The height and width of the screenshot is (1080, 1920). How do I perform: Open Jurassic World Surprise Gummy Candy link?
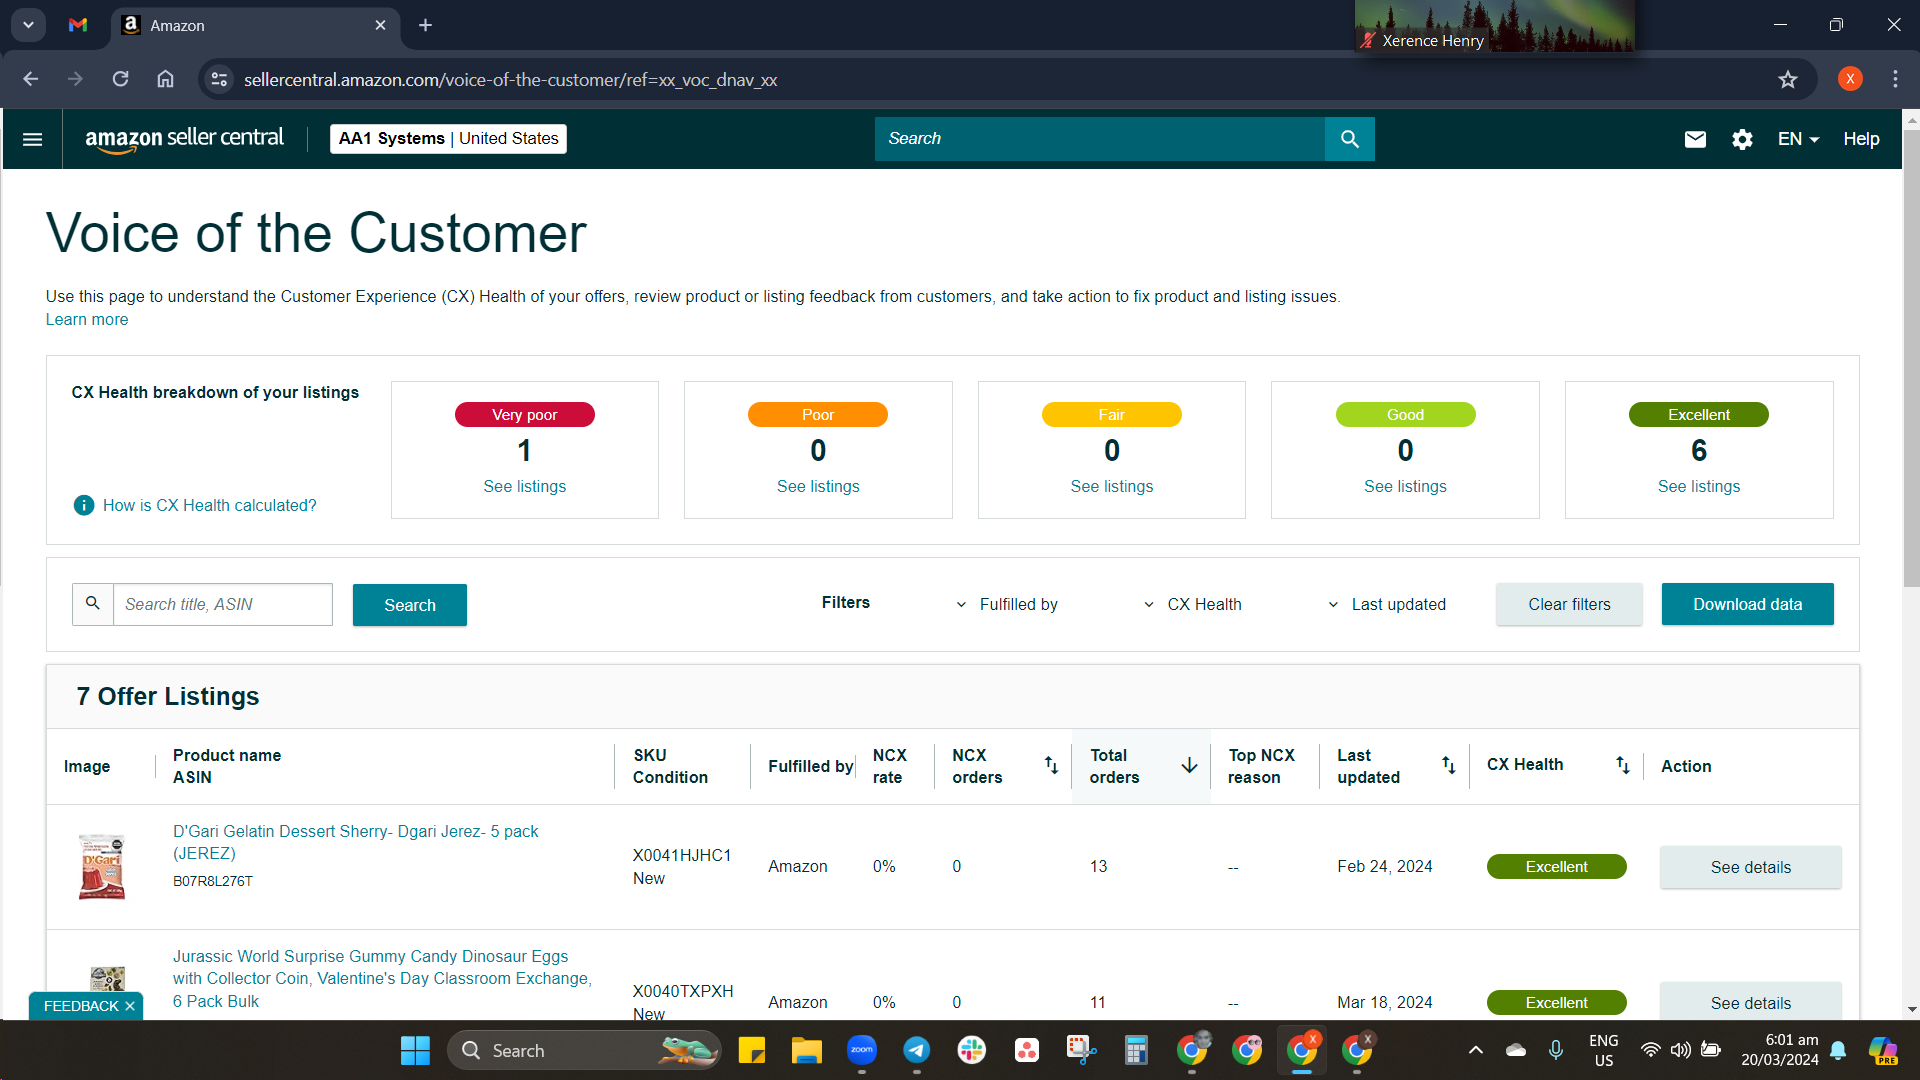[x=382, y=978]
